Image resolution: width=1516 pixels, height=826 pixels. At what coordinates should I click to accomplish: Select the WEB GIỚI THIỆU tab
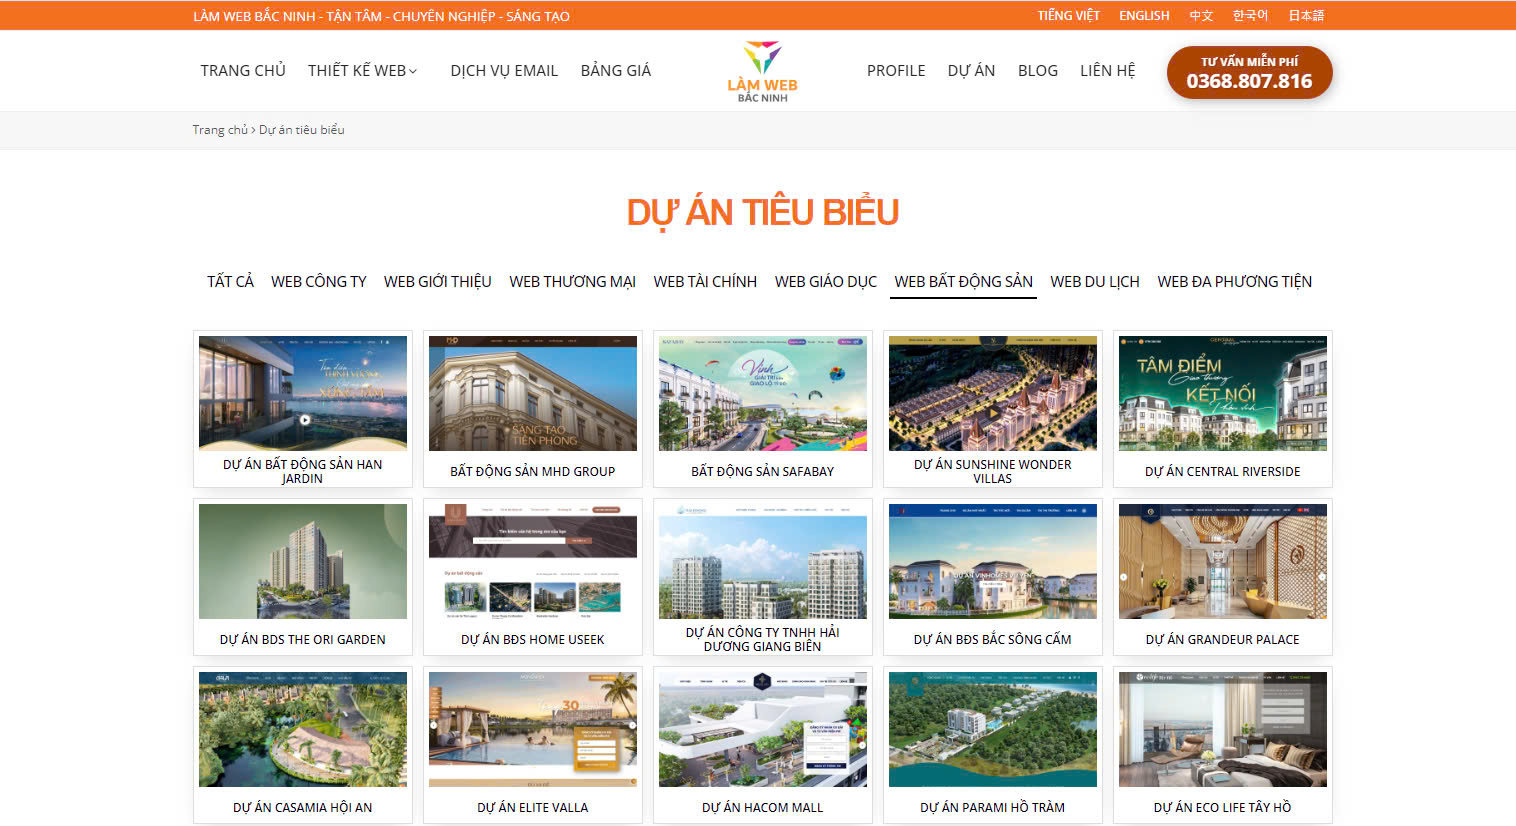(438, 282)
